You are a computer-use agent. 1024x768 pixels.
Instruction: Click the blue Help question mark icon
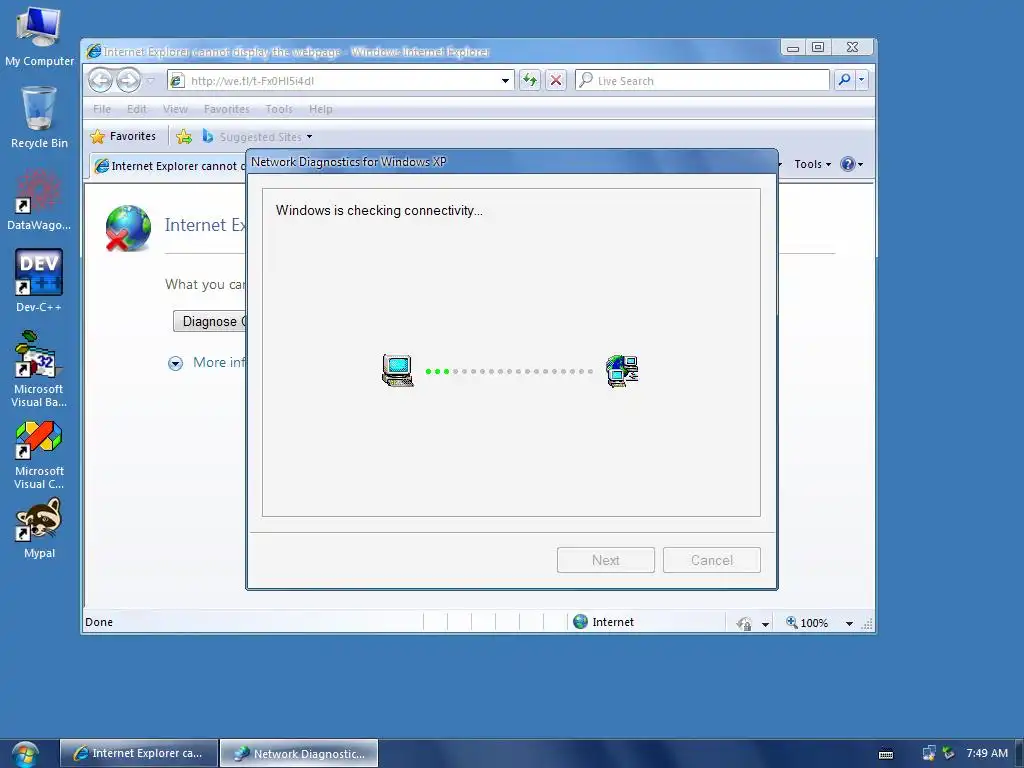point(847,164)
